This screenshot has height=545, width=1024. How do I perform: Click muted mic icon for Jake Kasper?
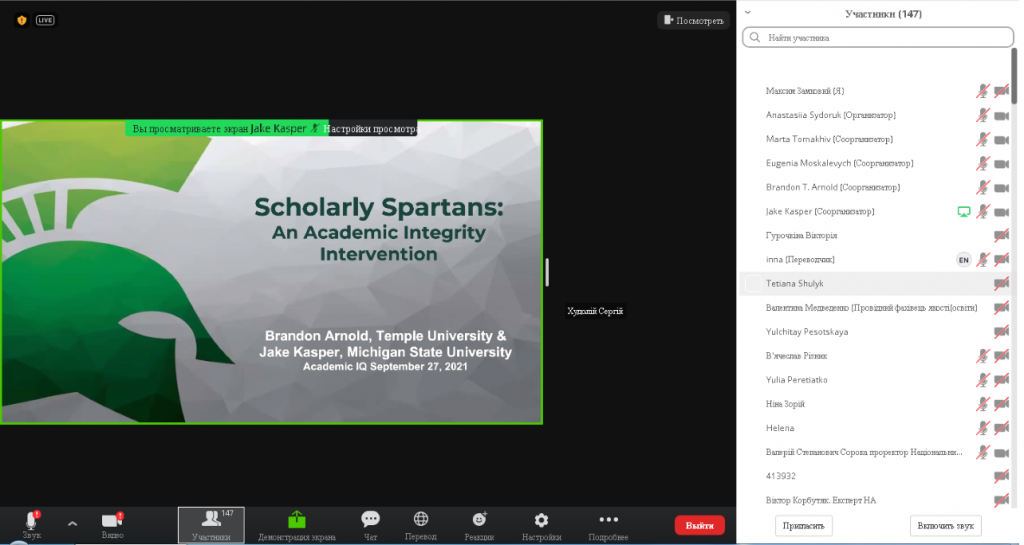click(983, 211)
